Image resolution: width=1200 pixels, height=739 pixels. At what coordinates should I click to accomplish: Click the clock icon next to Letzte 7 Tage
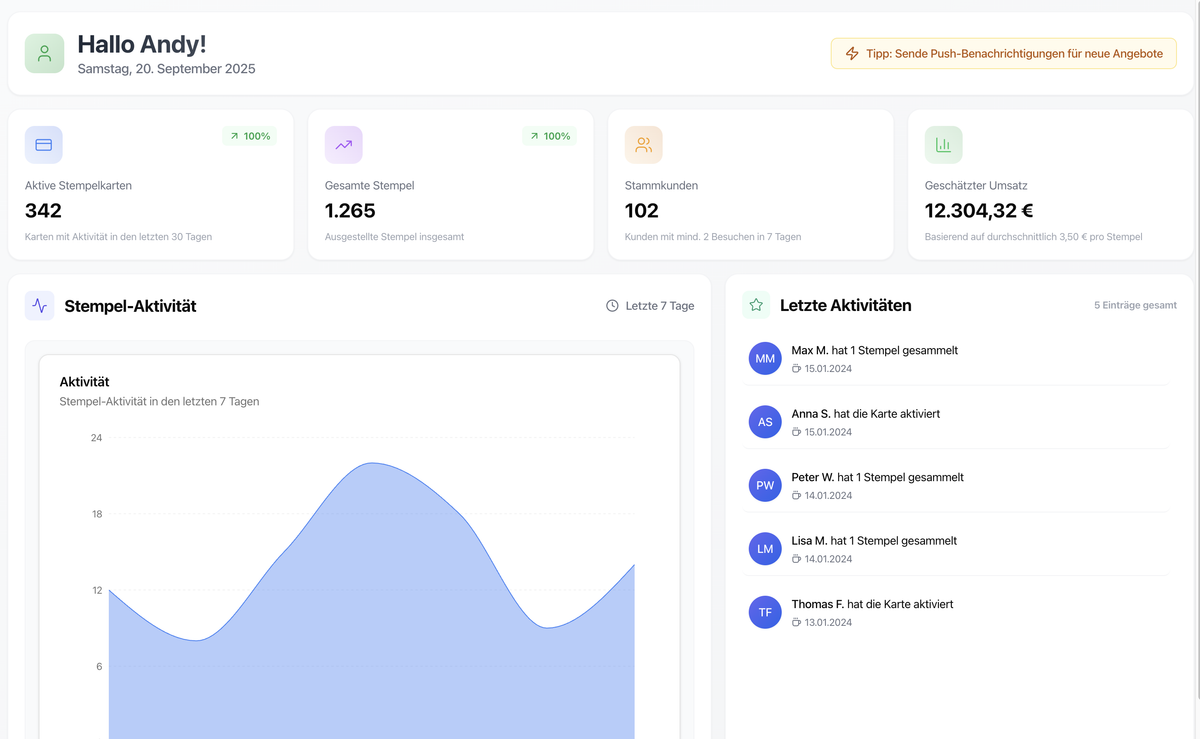coord(611,305)
